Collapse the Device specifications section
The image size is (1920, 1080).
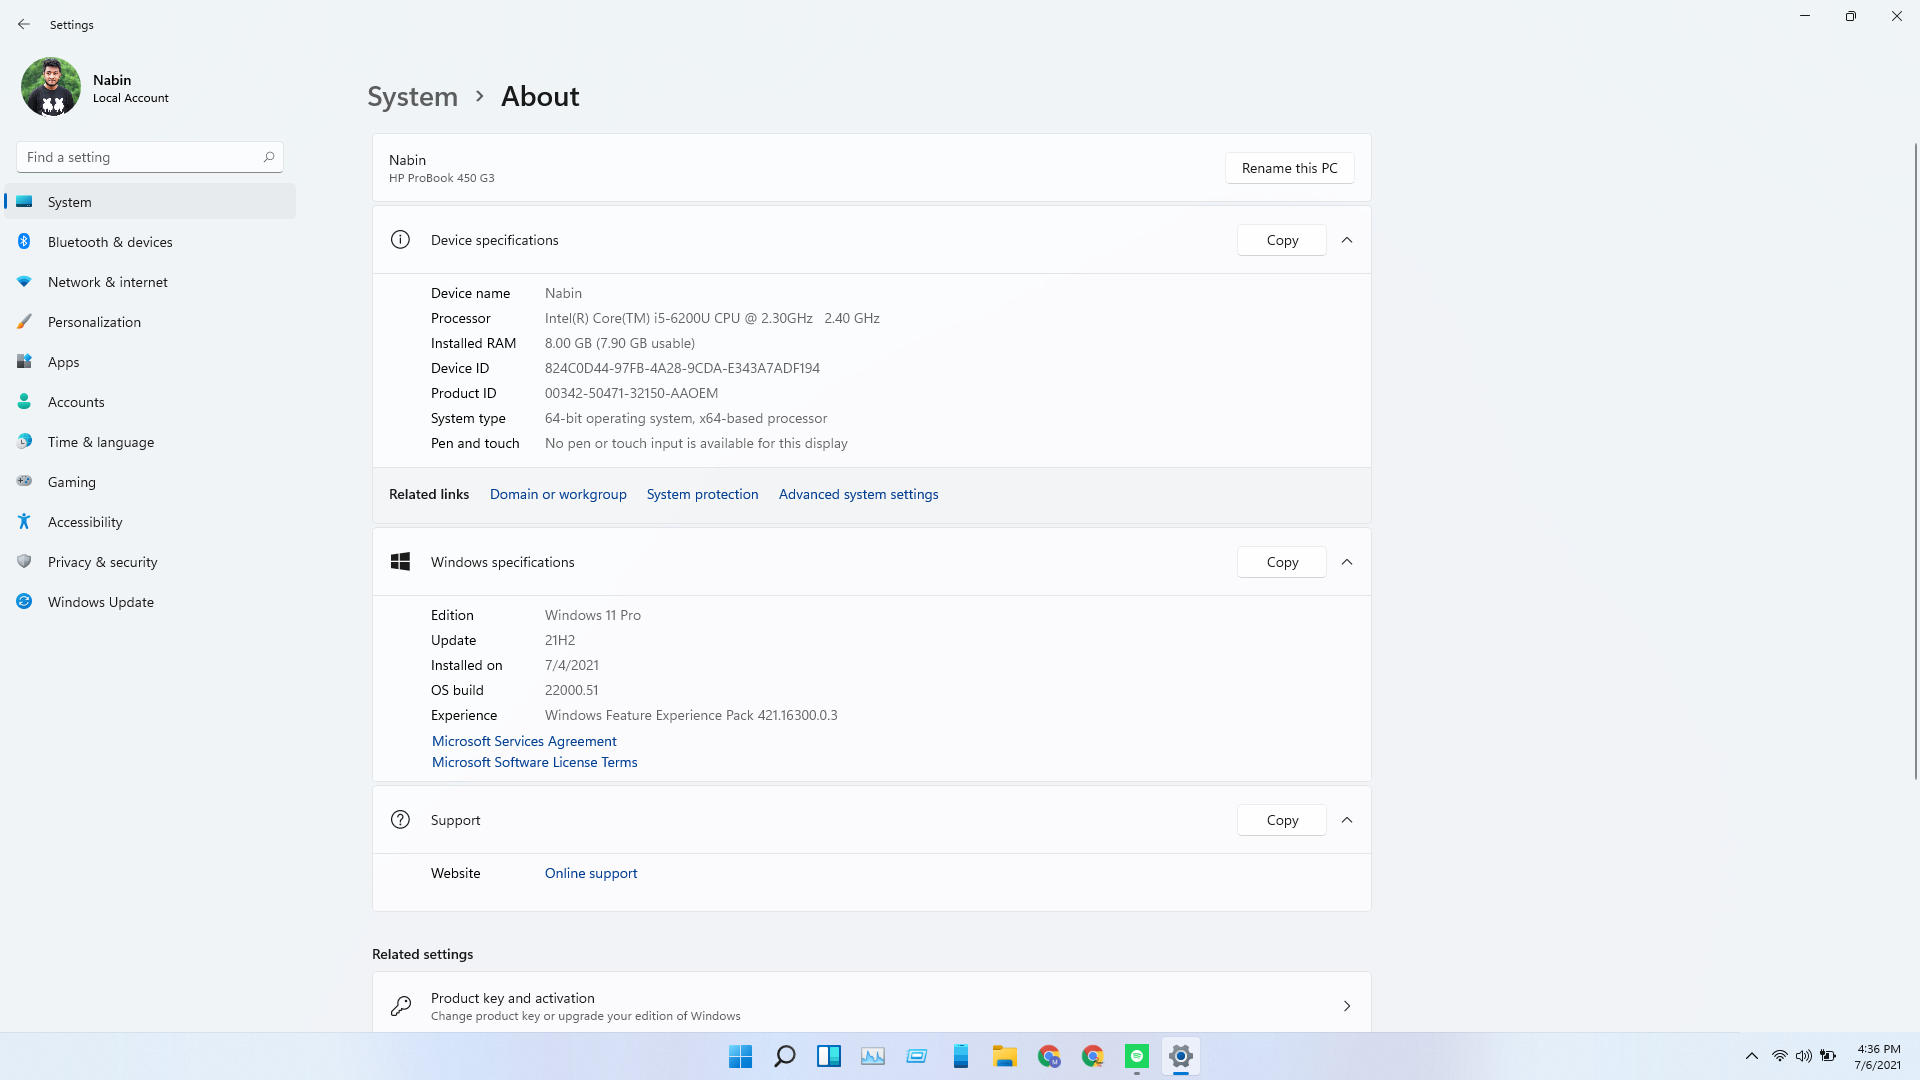click(1347, 240)
